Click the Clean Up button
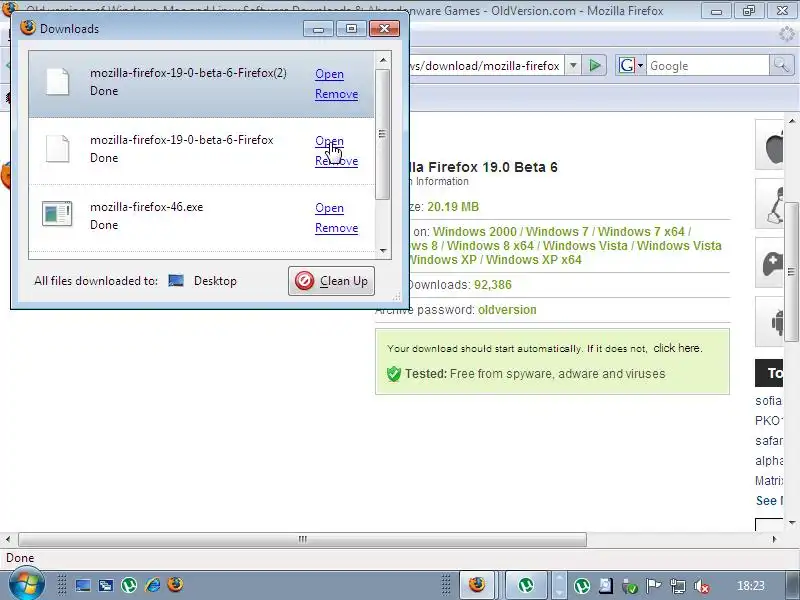Viewport: 800px width, 600px height. pos(331,281)
